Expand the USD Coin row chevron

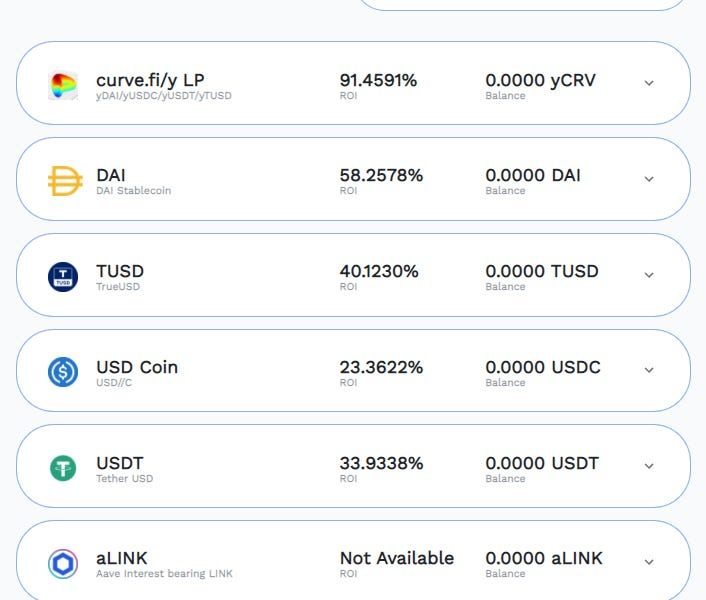(649, 371)
